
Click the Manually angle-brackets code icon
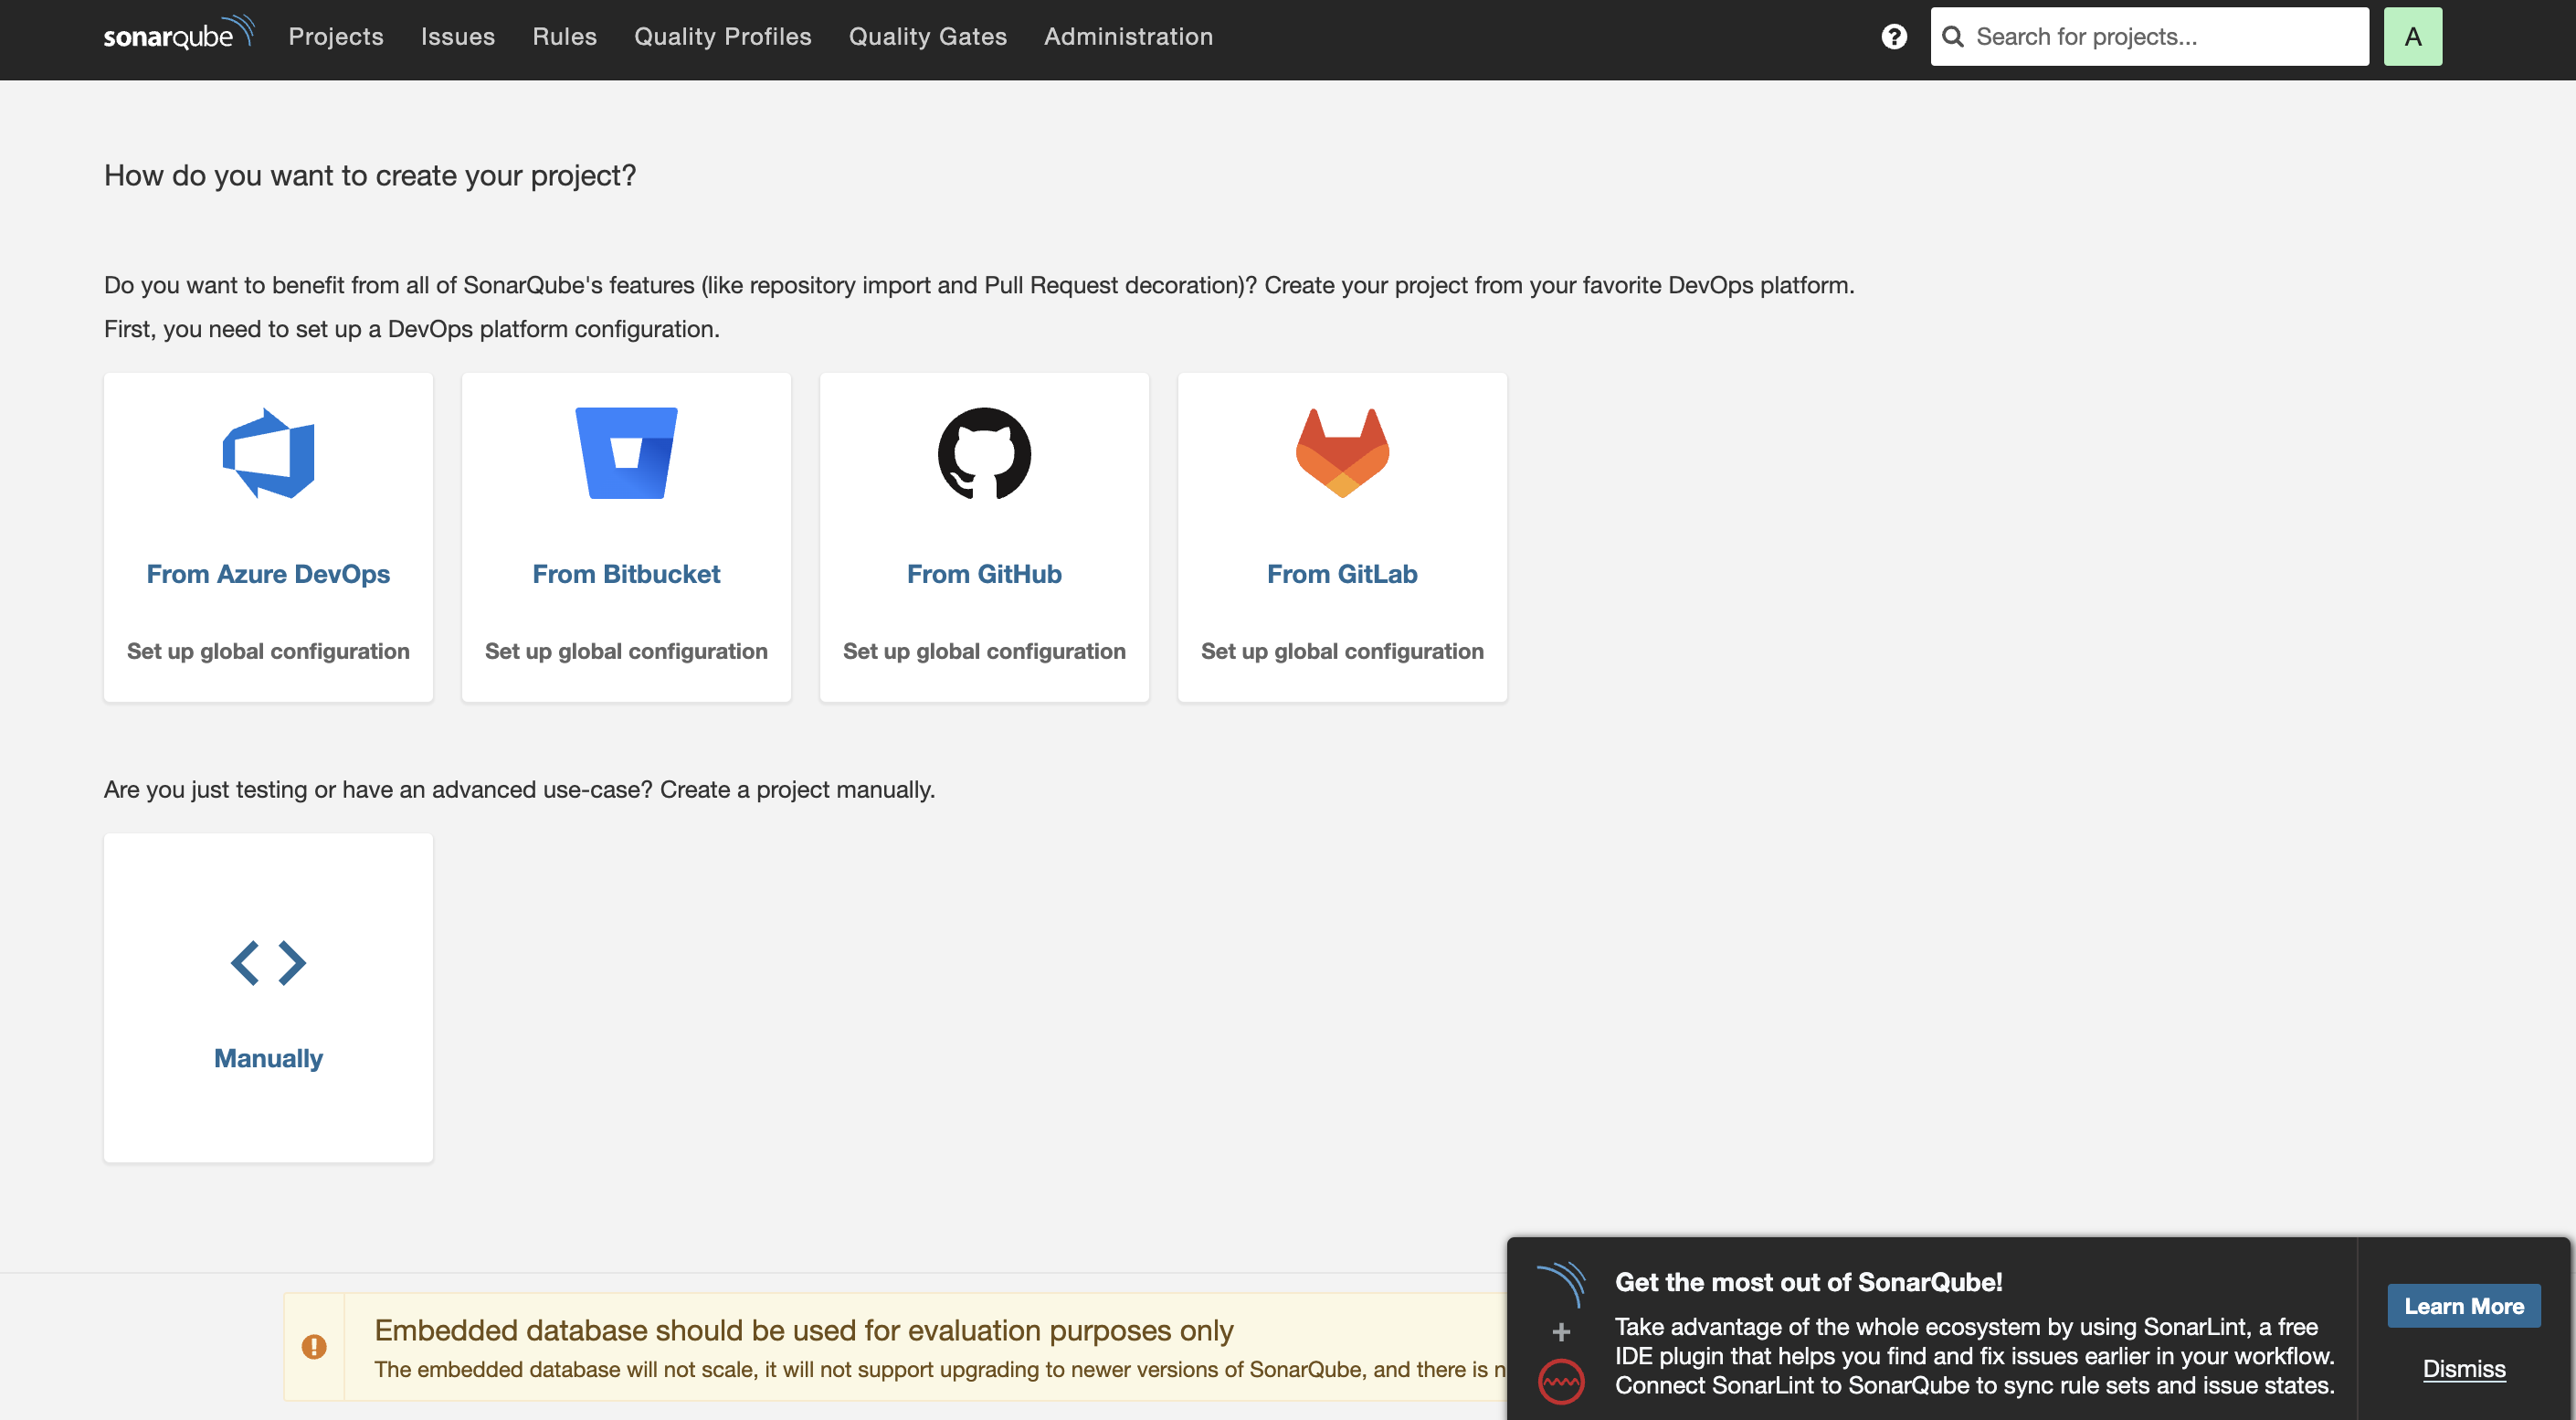tap(268, 963)
